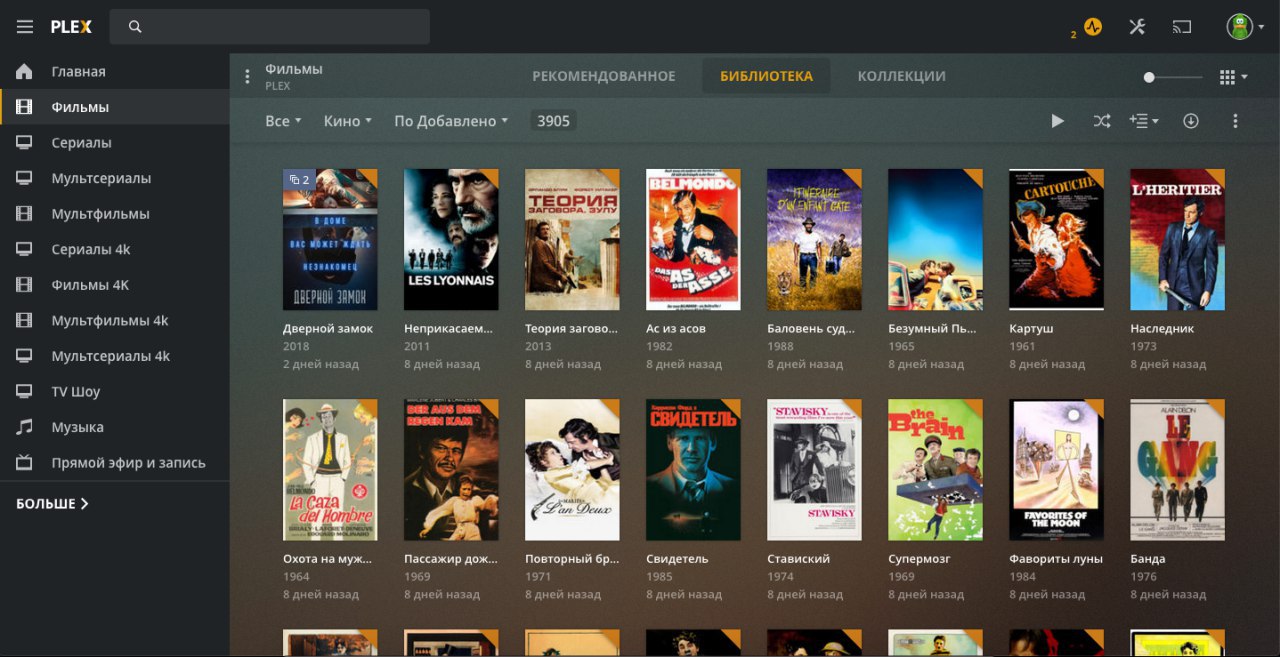1280x657 pixels.
Task: Shuffle the movie library
Action: click(1102, 121)
